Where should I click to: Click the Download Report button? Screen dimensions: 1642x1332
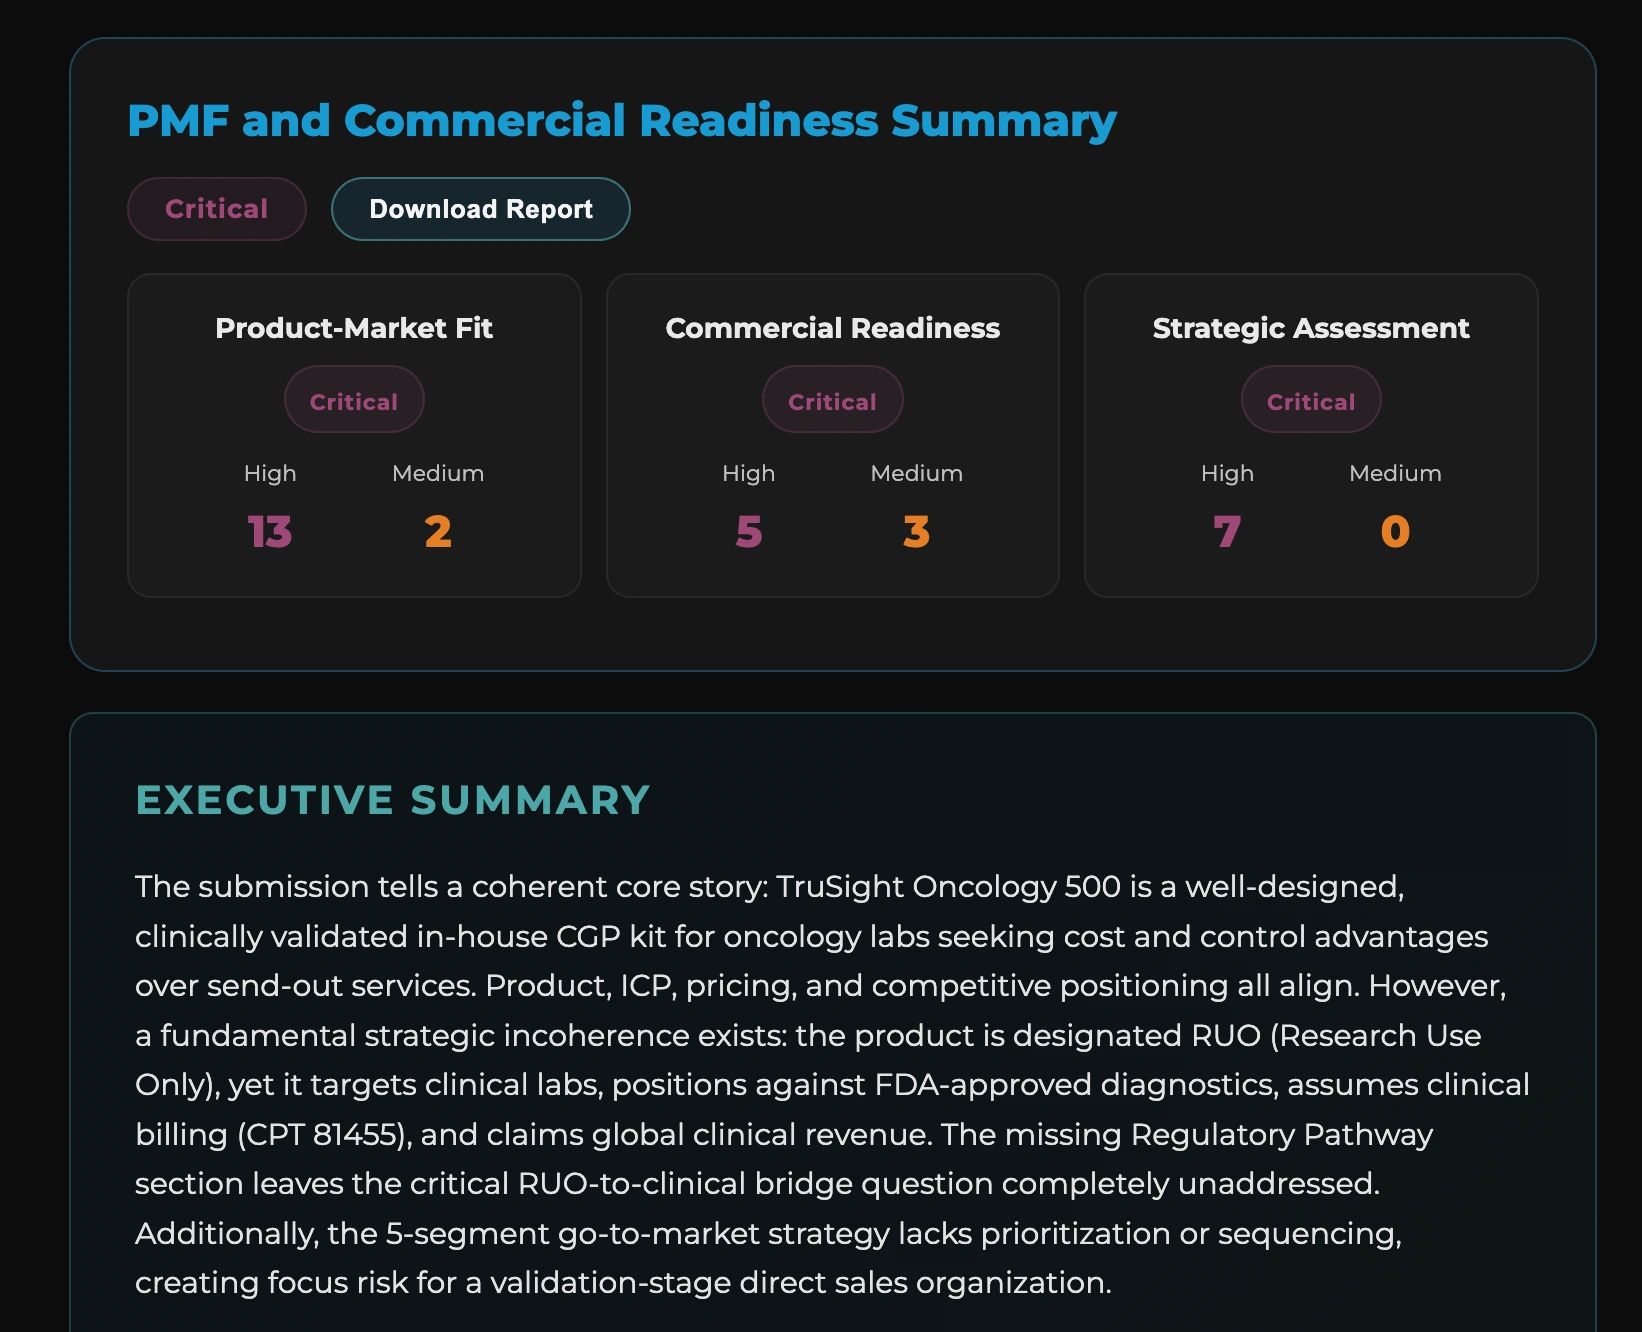pos(480,209)
